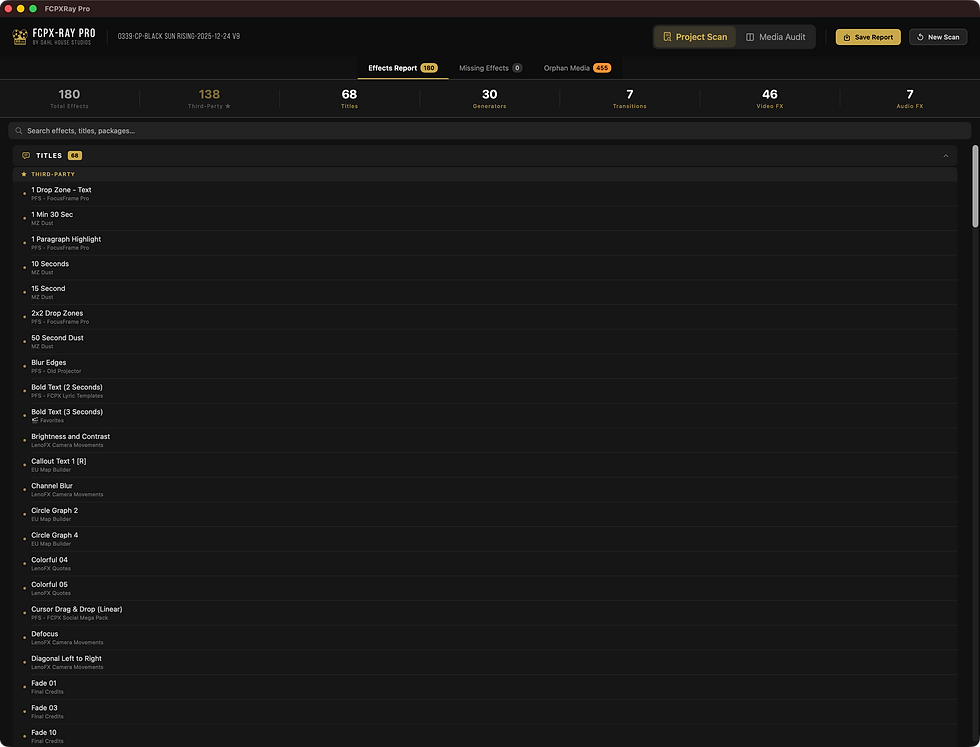Click the 455 badge on Orphan Media
Screen dimensions: 980x747
coord(602,68)
